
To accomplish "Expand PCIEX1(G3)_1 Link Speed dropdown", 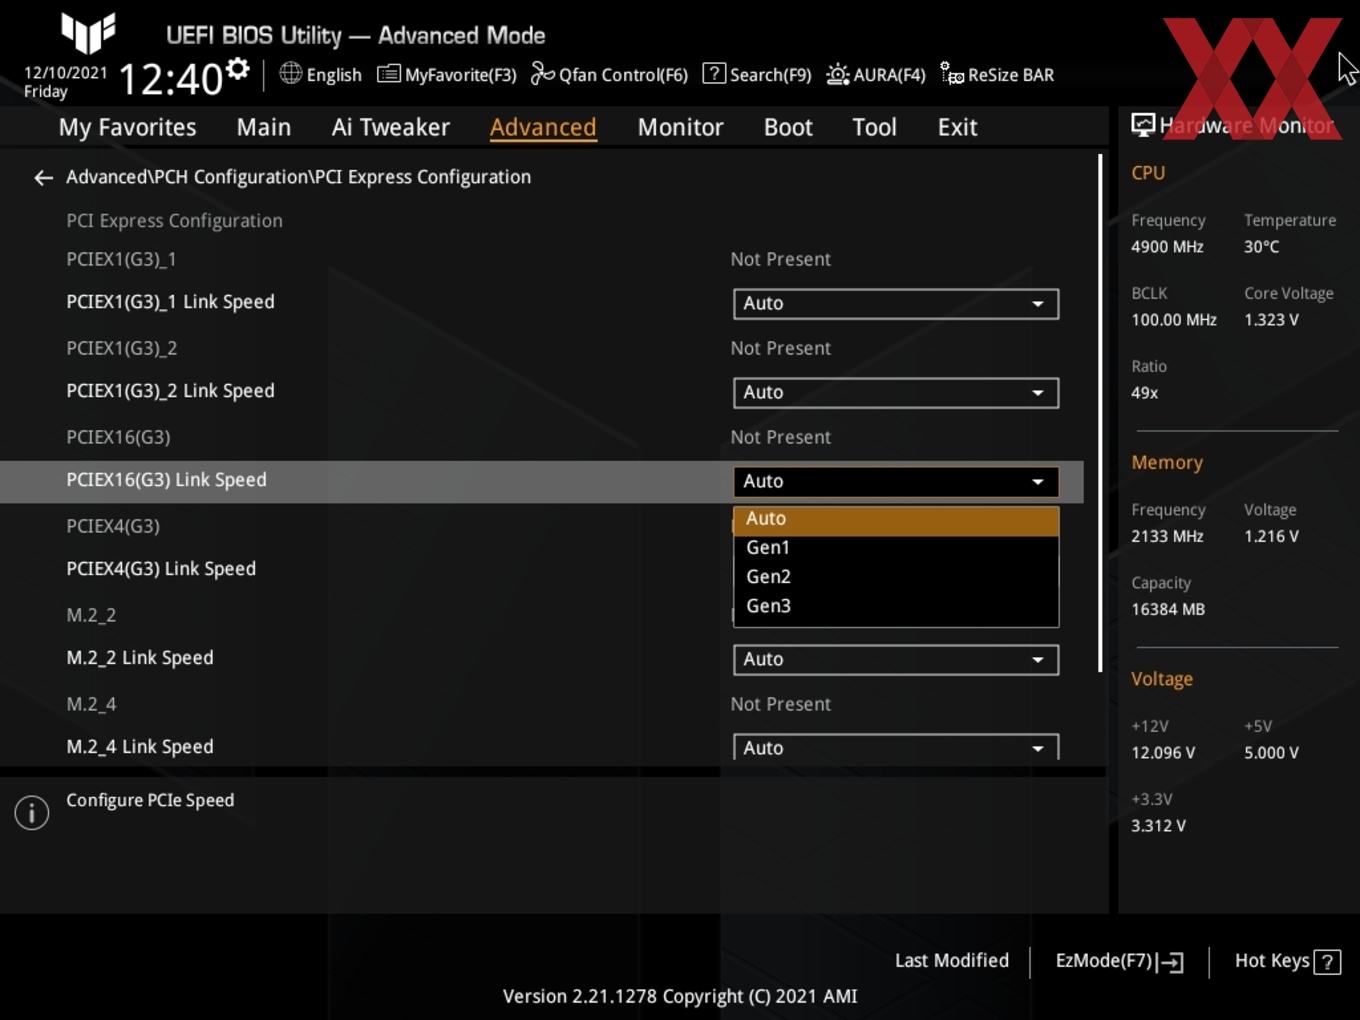I will [896, 304].
